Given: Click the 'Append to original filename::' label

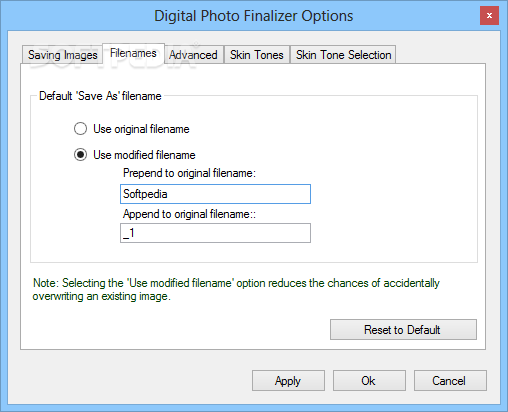Looking at the screenshot, I should (189, 214).
